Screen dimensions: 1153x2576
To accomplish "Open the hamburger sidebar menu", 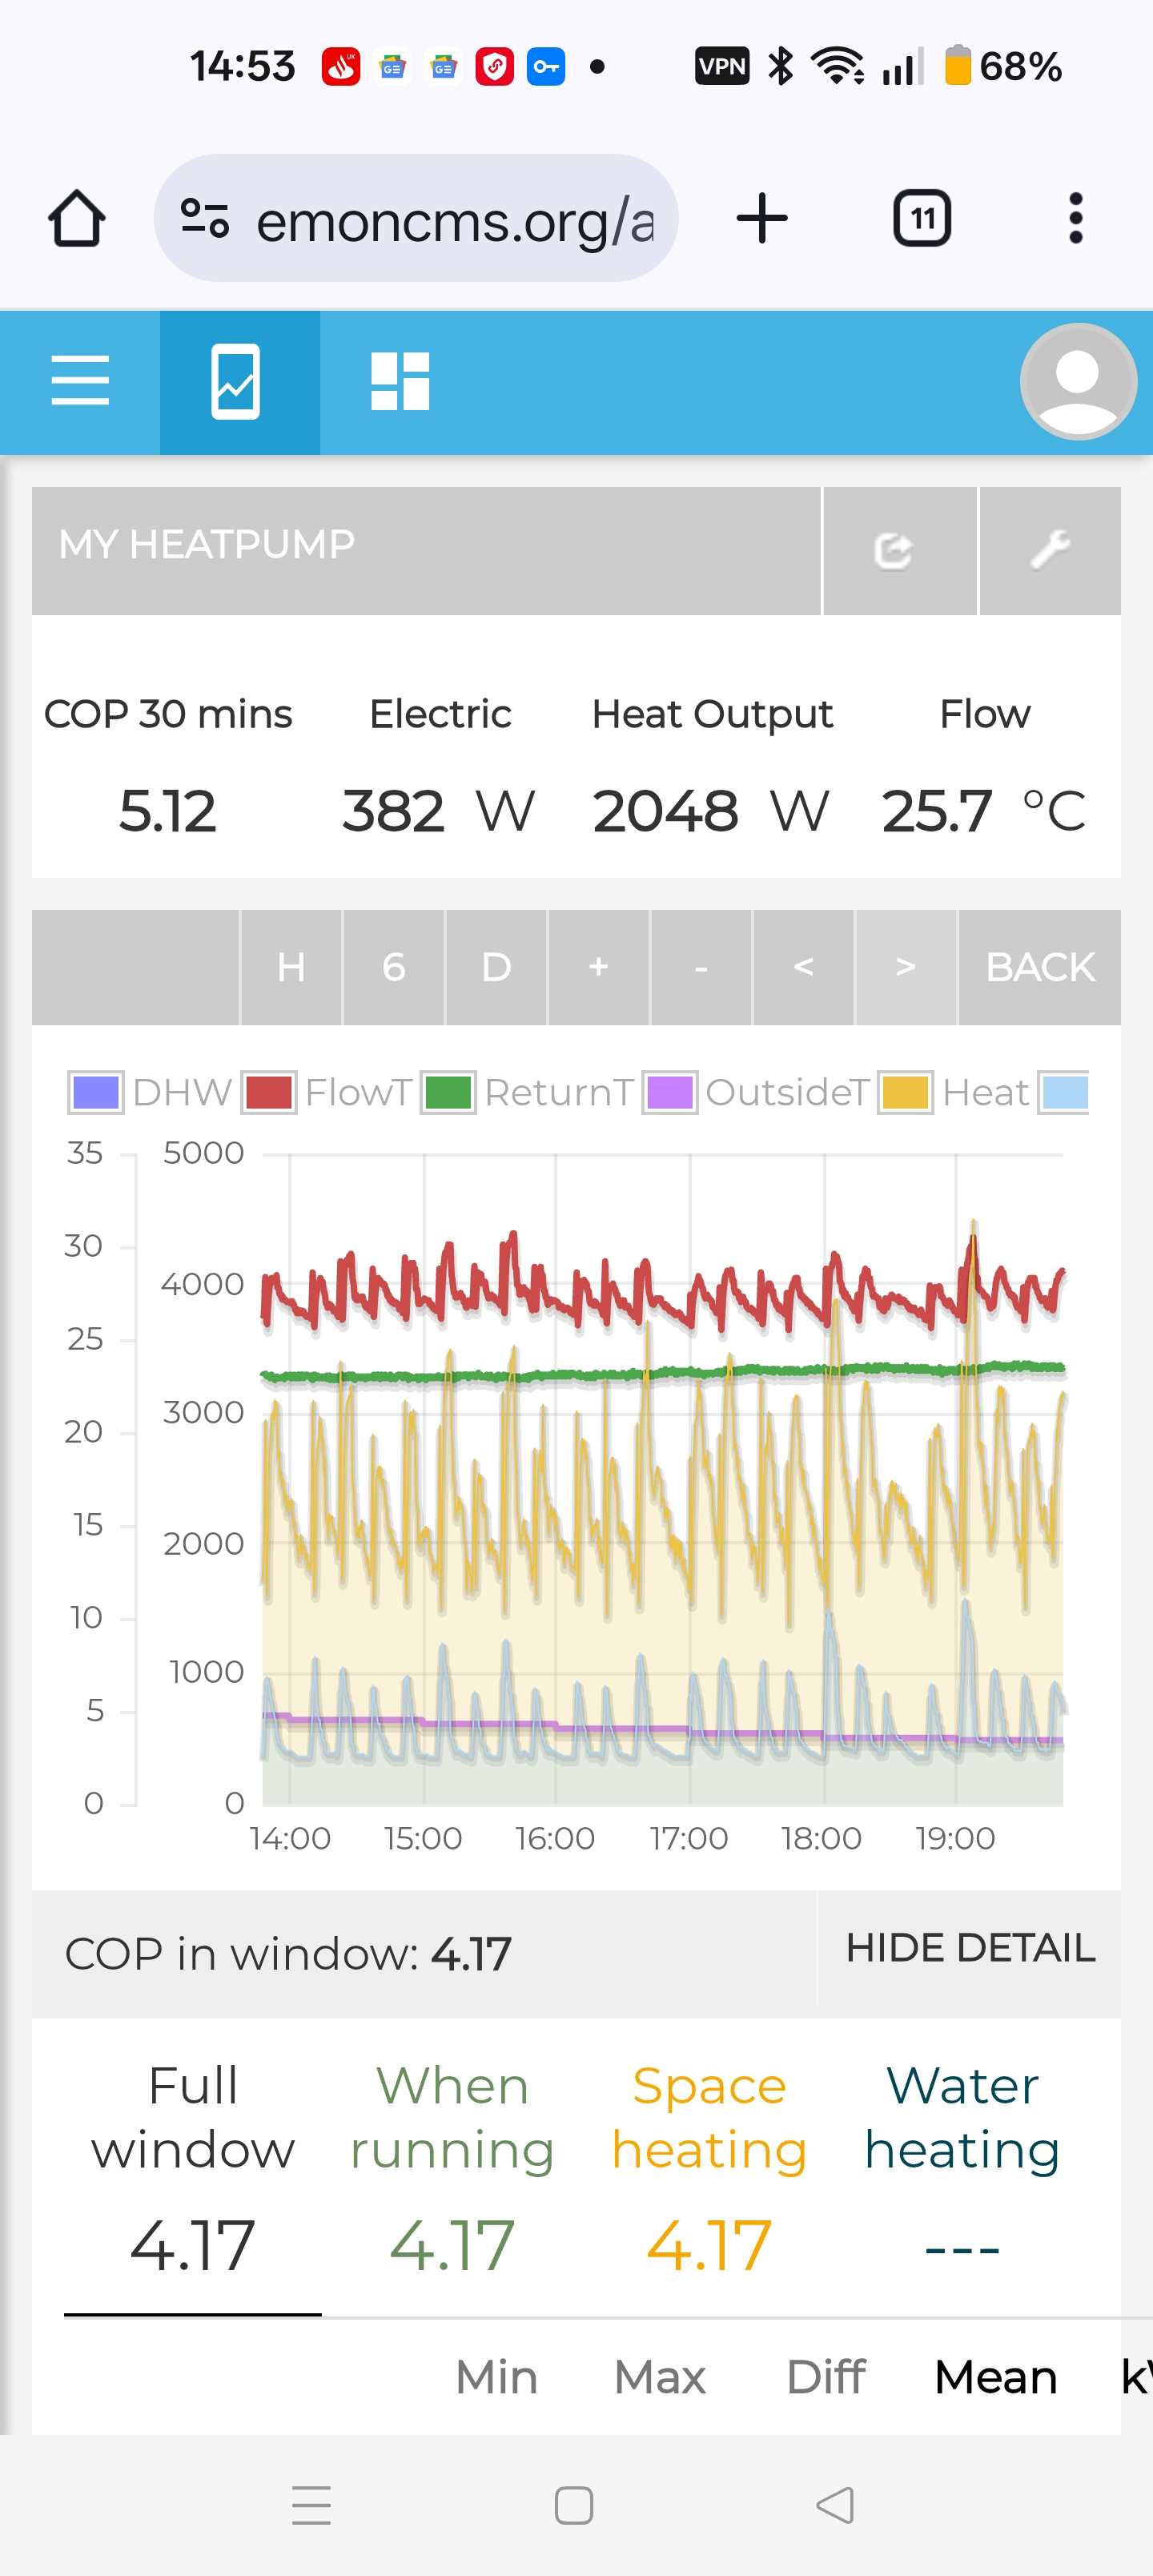I will pos(80,381).
